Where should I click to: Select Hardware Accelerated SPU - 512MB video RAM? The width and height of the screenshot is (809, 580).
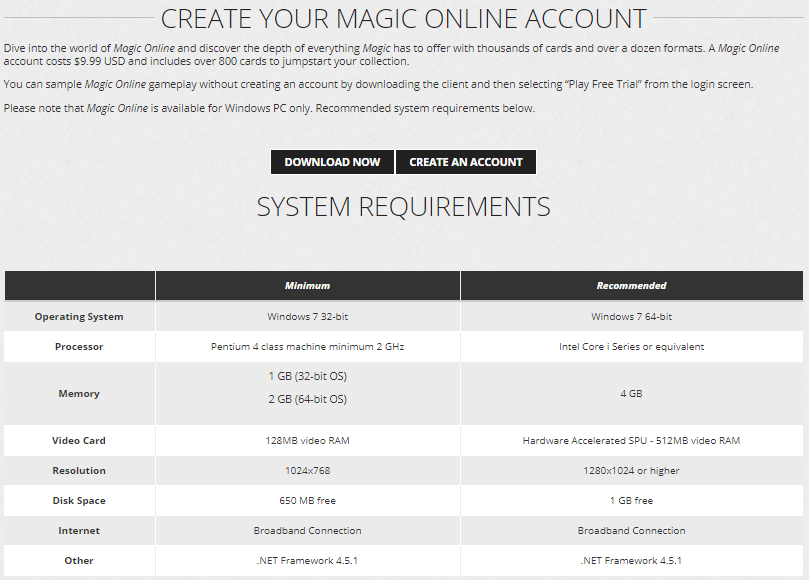[x=632, y=440]
